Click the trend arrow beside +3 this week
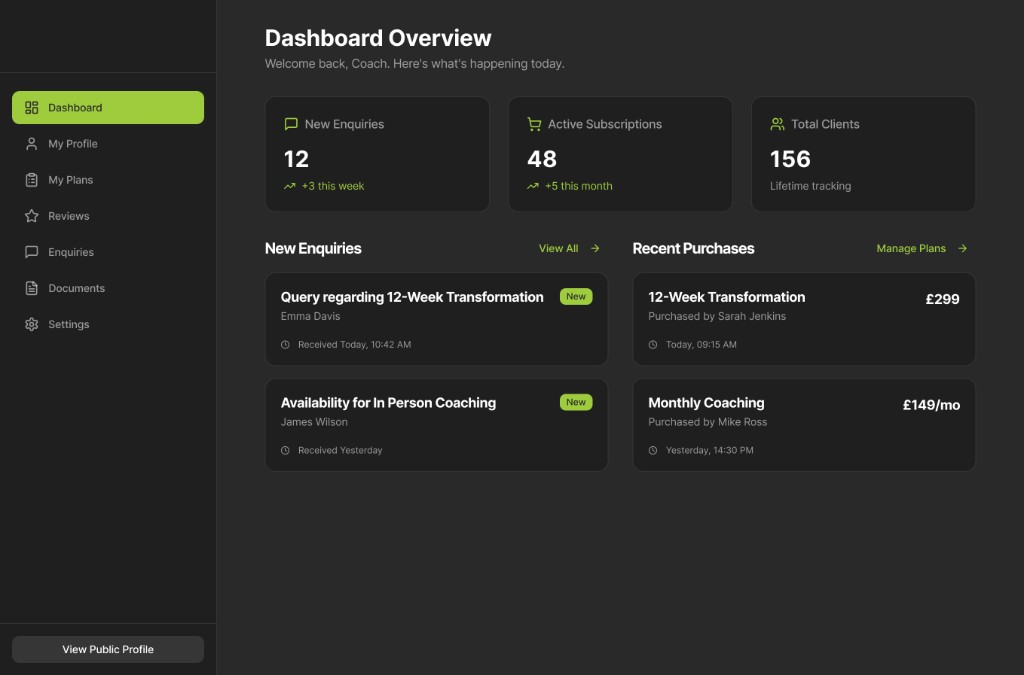This screenshot has height=675, width=1024. [289, 186]
